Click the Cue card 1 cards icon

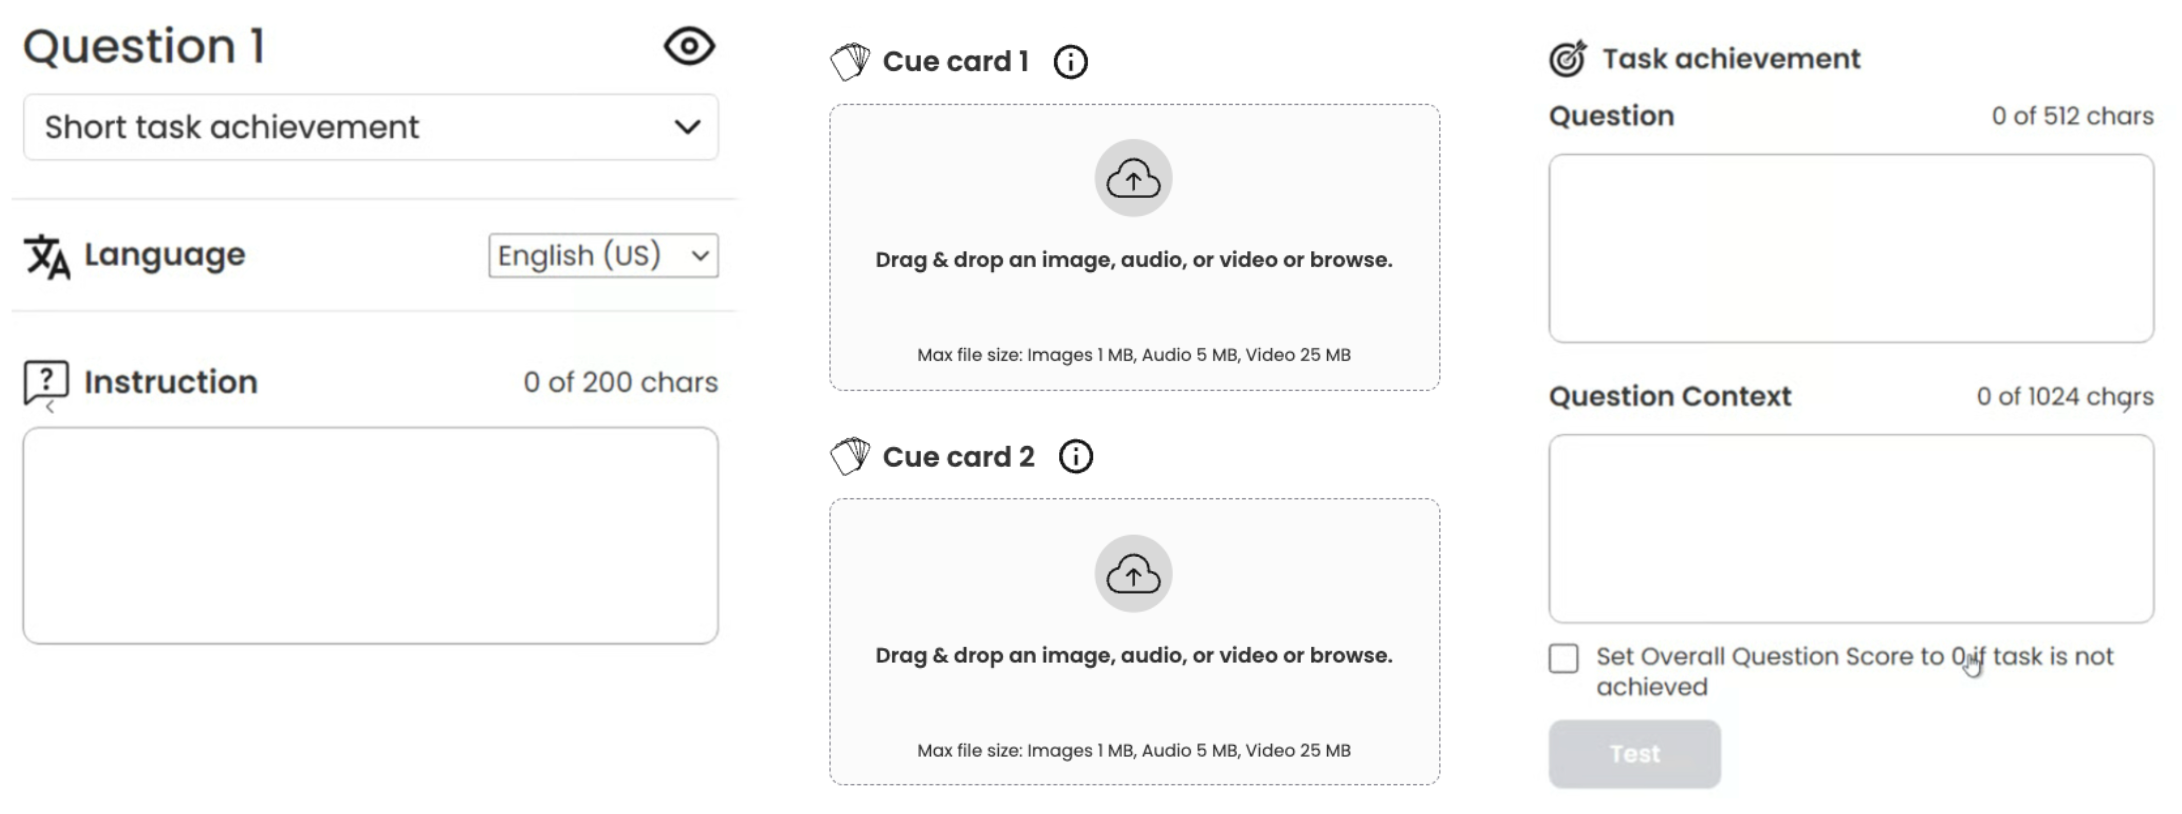coord(850,62)
